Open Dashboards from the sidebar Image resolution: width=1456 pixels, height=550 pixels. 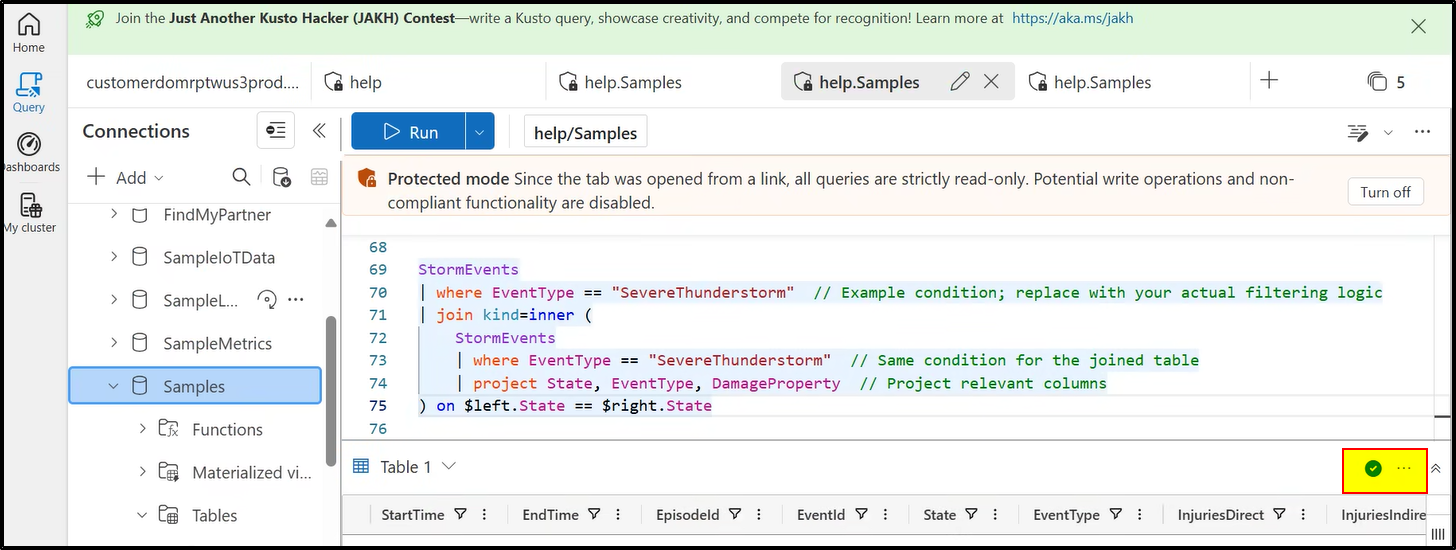tap(29, 152)
